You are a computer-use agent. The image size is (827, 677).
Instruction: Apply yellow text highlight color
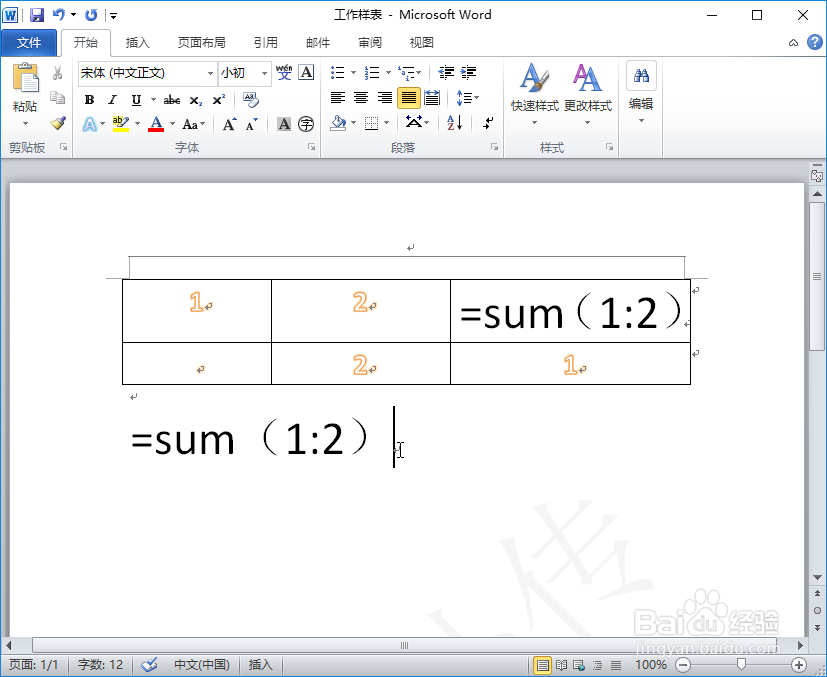coord(121,124)
